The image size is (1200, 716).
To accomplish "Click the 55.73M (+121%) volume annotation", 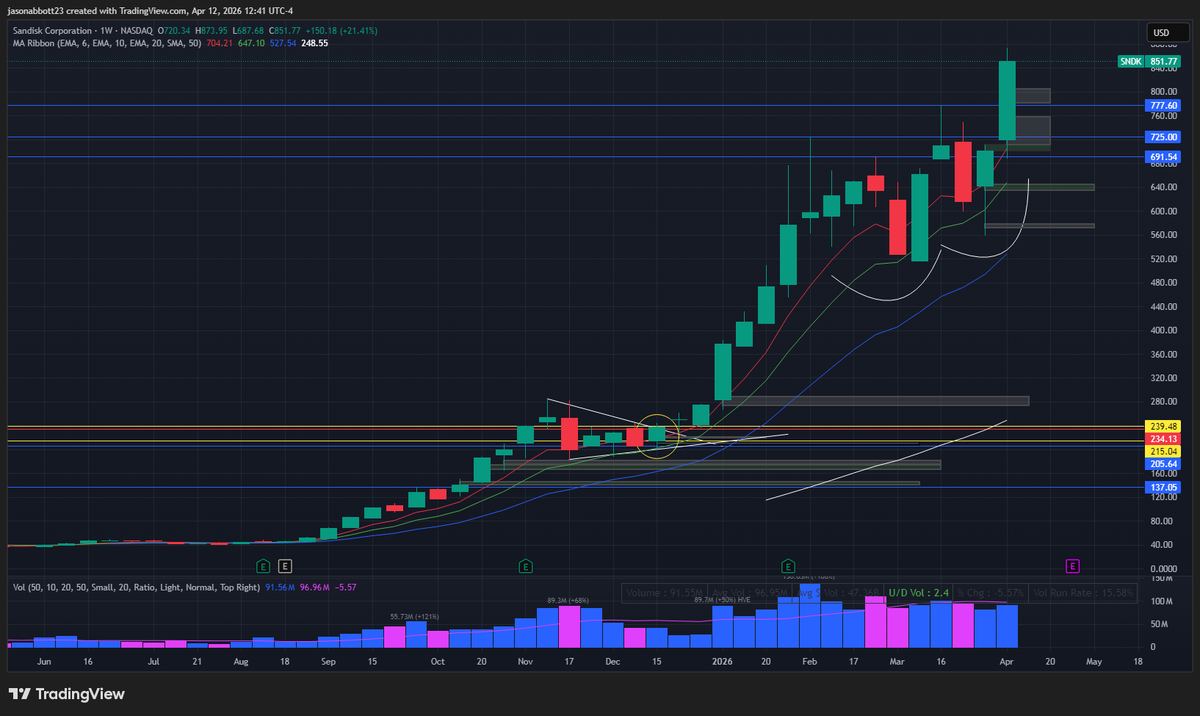I will click(415, 616).
